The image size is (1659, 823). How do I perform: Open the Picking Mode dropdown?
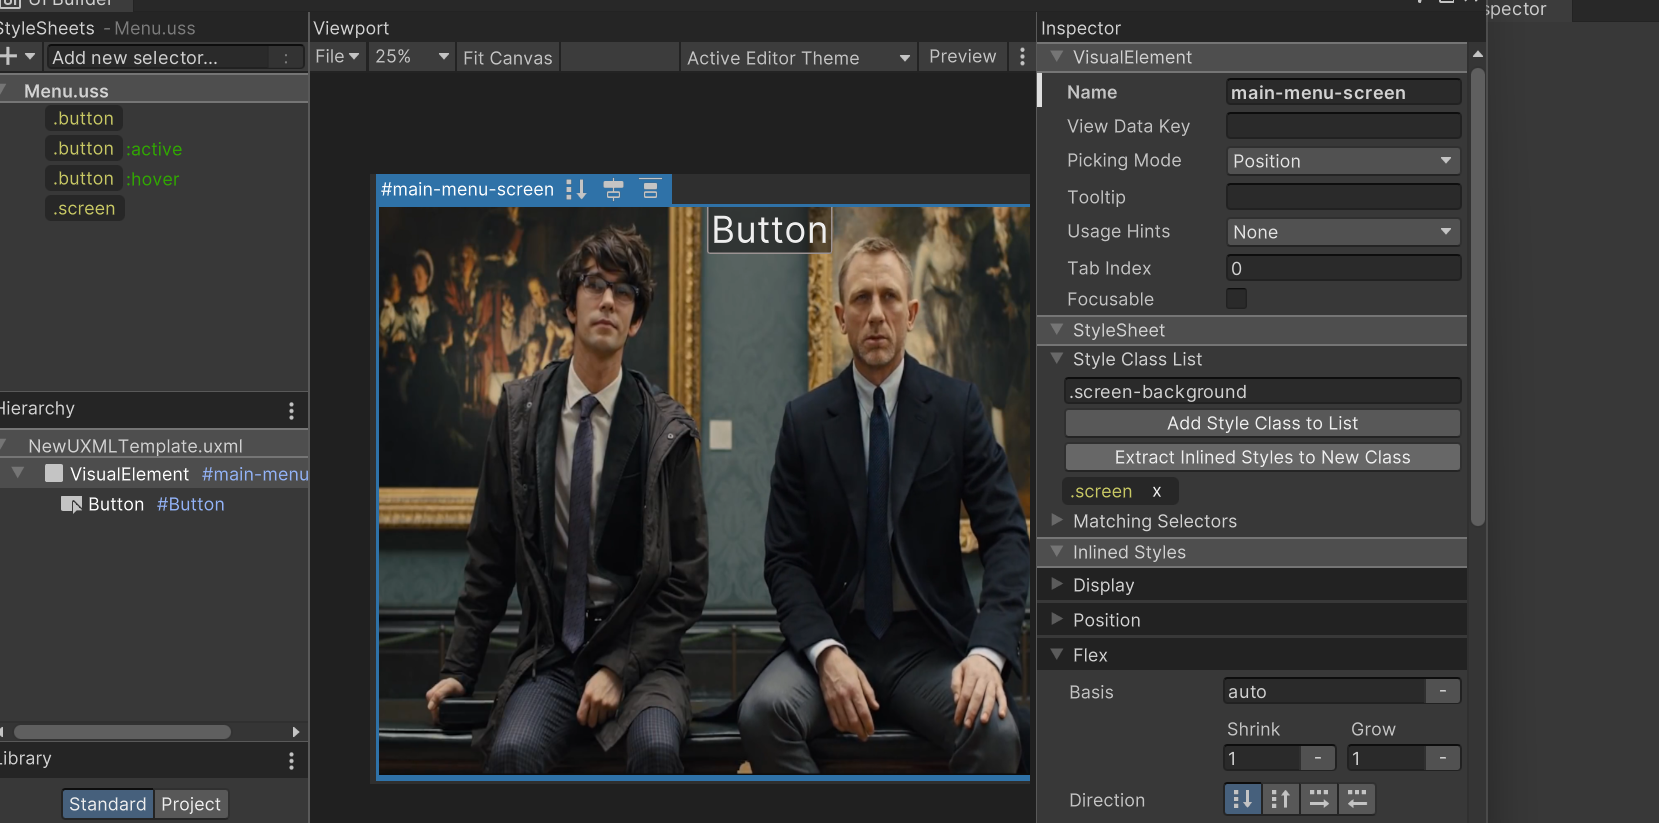[x=1343, y=161]
